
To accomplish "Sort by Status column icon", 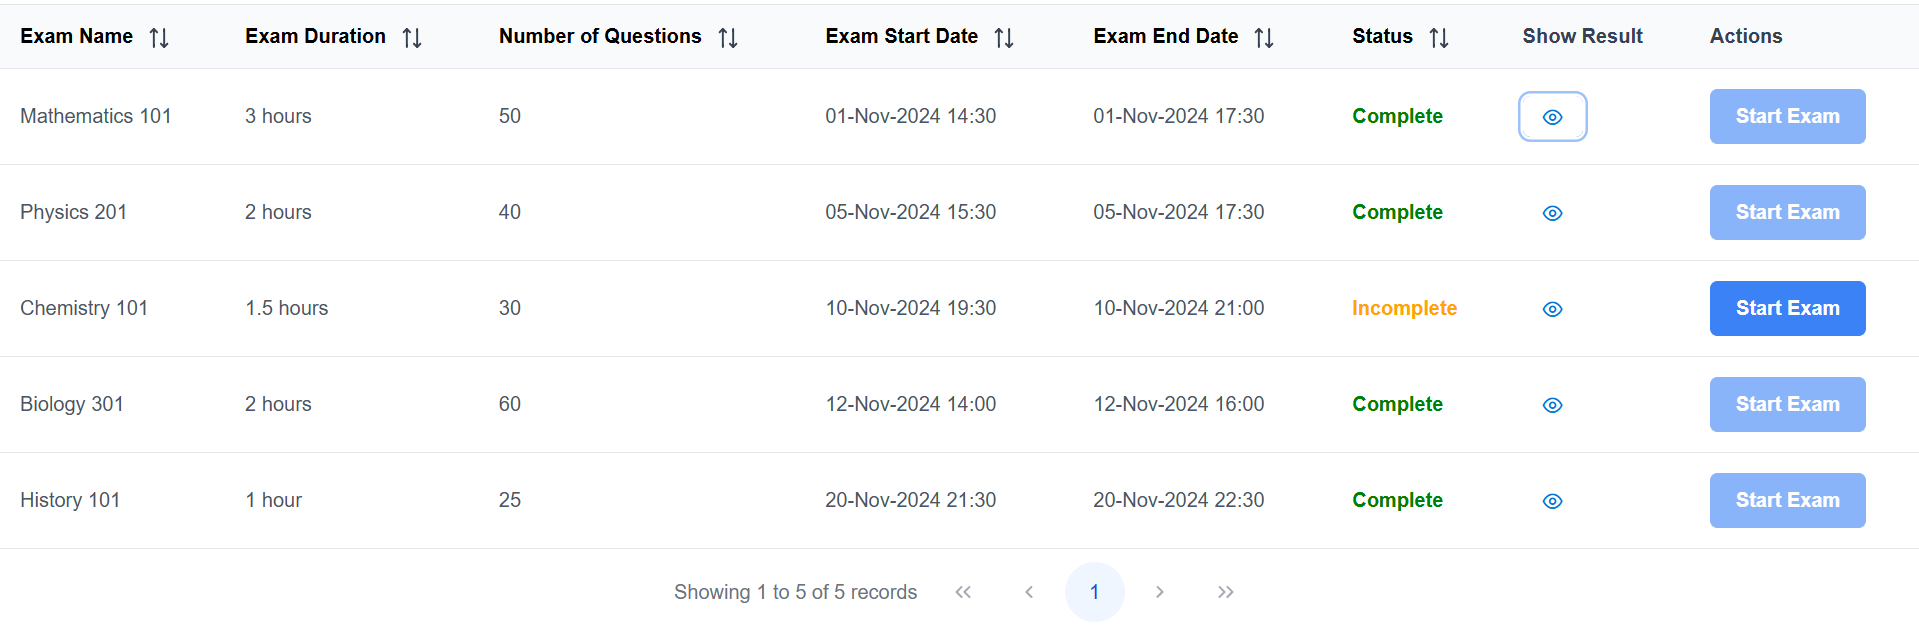I will [x=1439, y=38].
